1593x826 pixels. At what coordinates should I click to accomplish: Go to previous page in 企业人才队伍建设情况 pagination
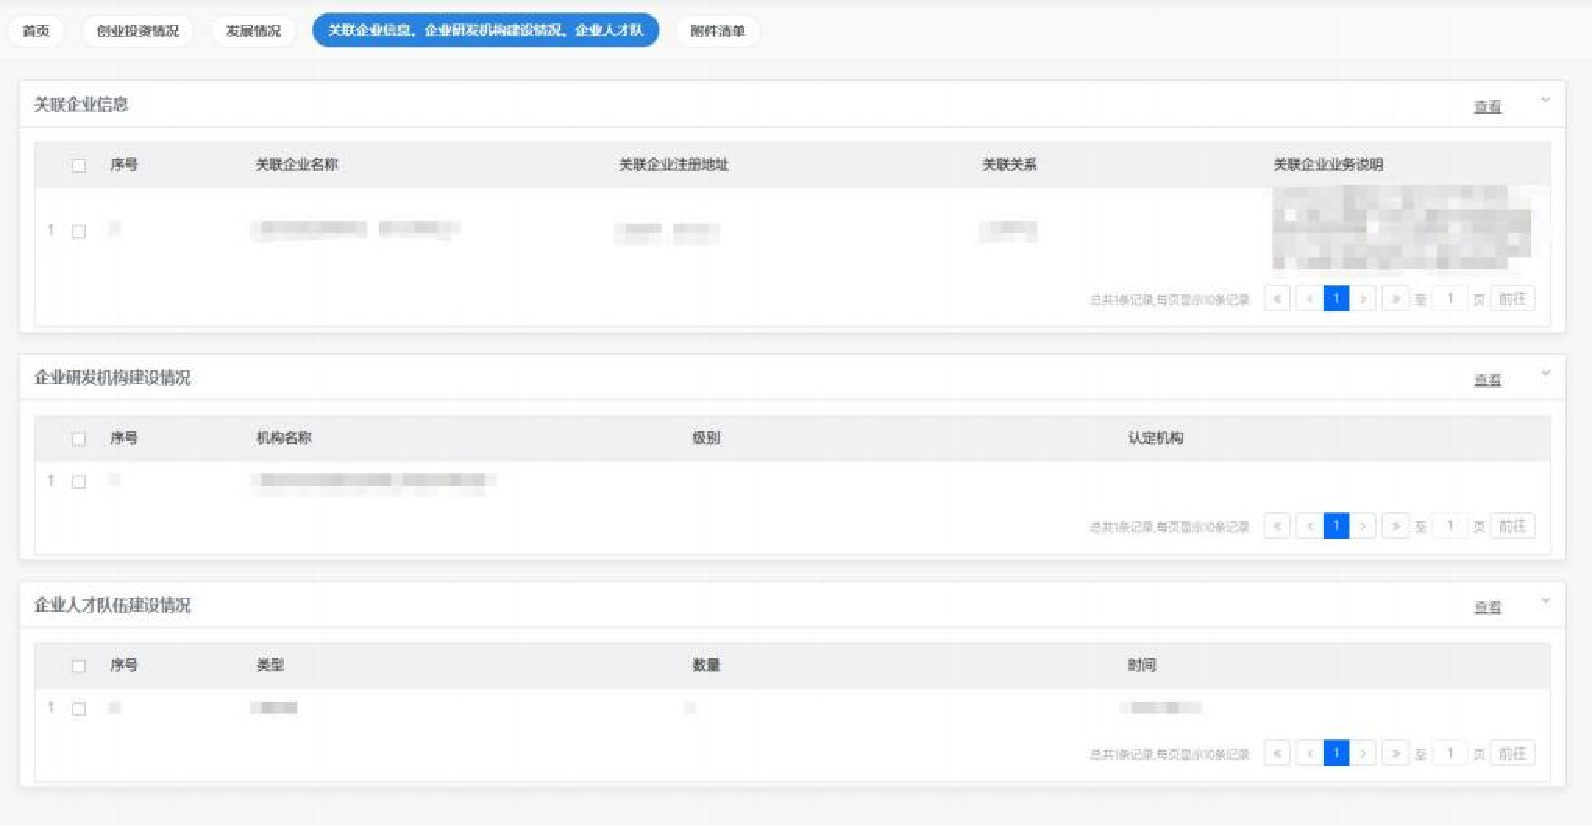[1309, 753]
